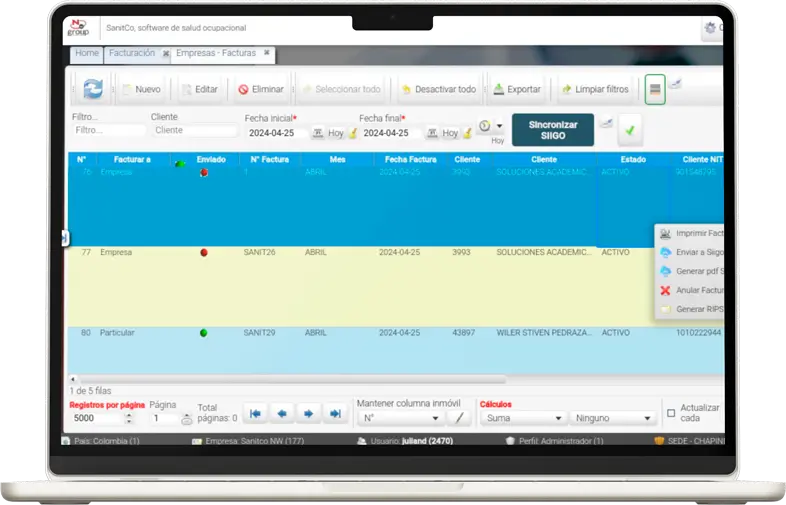786x505 pixels.
Task: Enable the Actualizar cada checkbox
Action: coord(671,413)
